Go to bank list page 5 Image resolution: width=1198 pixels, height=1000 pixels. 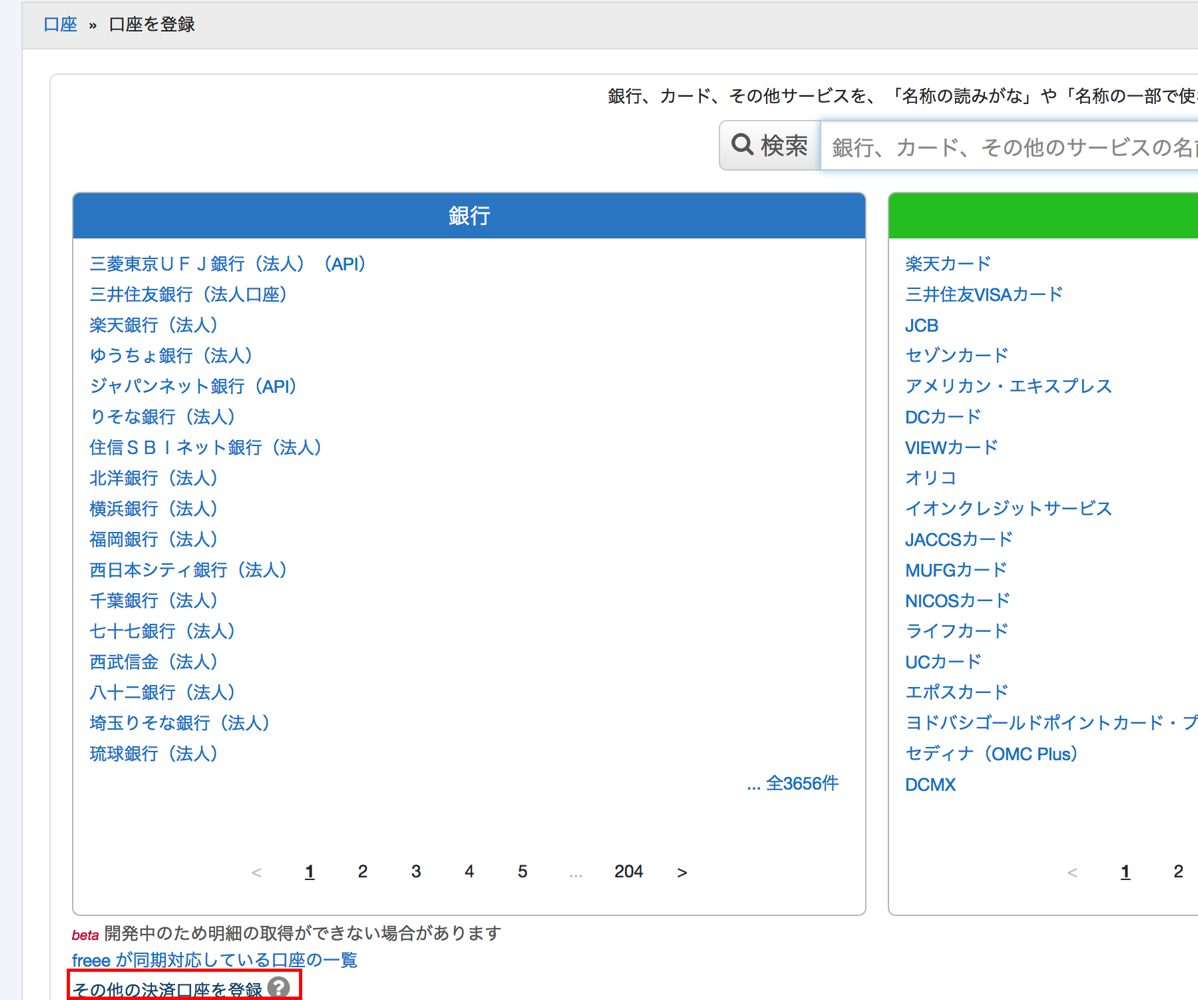click(x=523, y=872)
